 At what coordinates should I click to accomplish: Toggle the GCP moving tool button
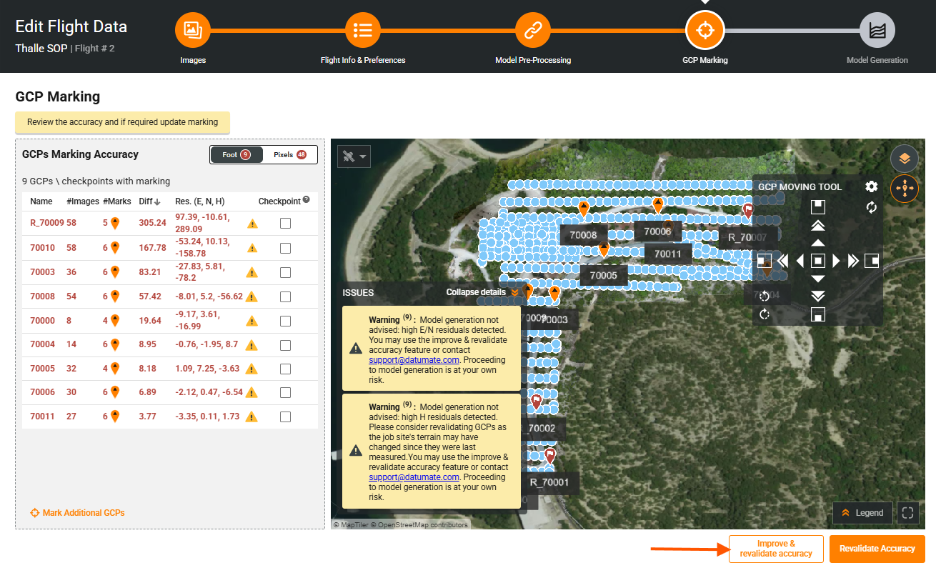(x=904, y=188)
